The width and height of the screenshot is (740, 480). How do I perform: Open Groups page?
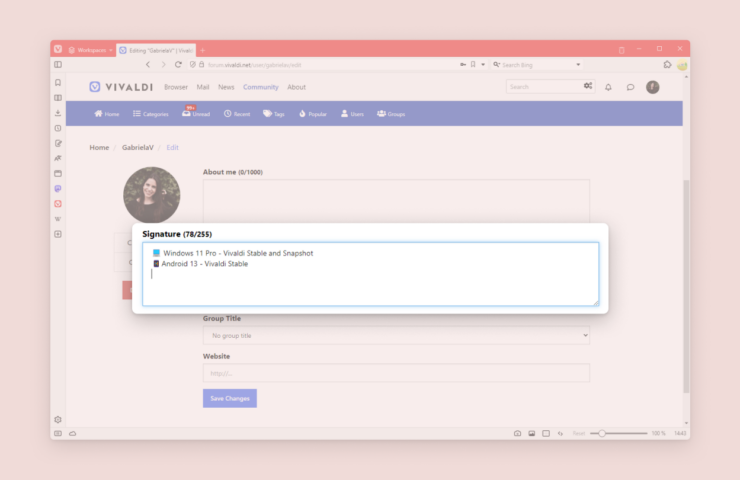coord(391,114)
